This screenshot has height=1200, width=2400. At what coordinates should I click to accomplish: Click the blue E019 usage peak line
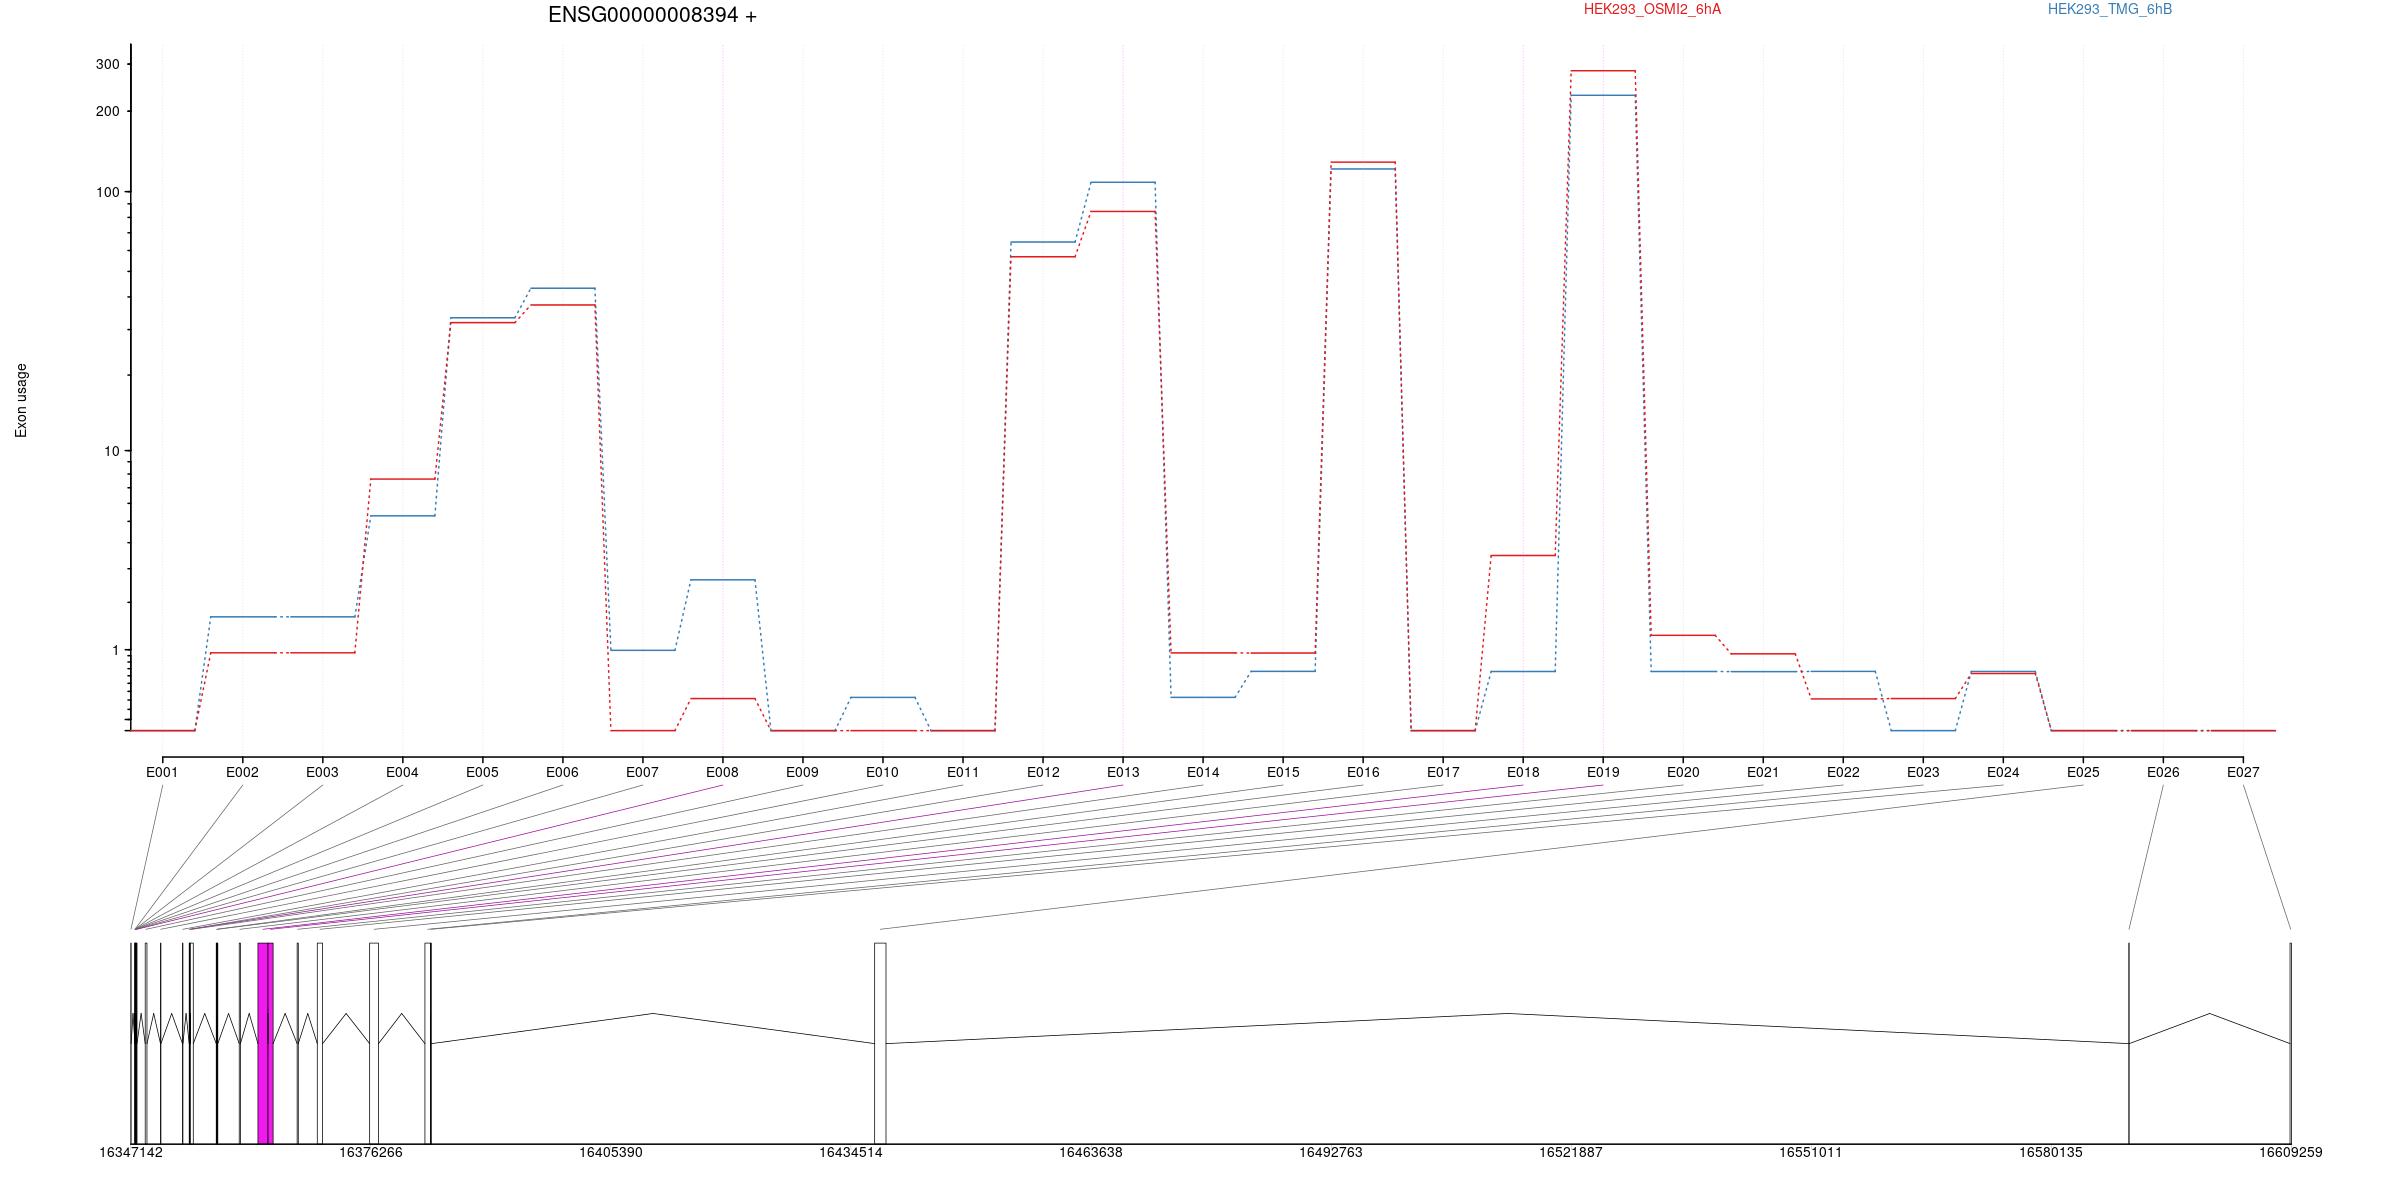pos(1603,95)
